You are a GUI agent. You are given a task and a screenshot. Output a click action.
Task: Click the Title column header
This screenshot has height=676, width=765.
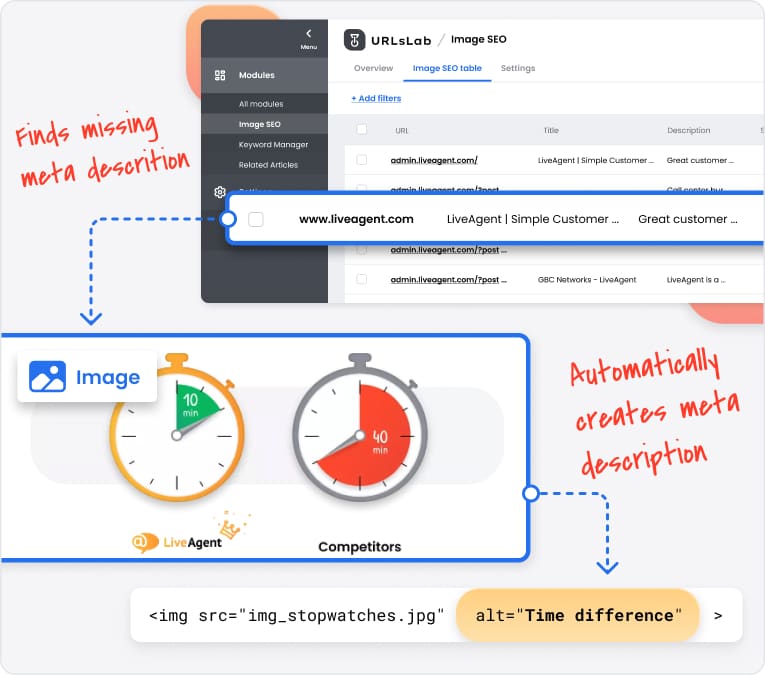551,130
